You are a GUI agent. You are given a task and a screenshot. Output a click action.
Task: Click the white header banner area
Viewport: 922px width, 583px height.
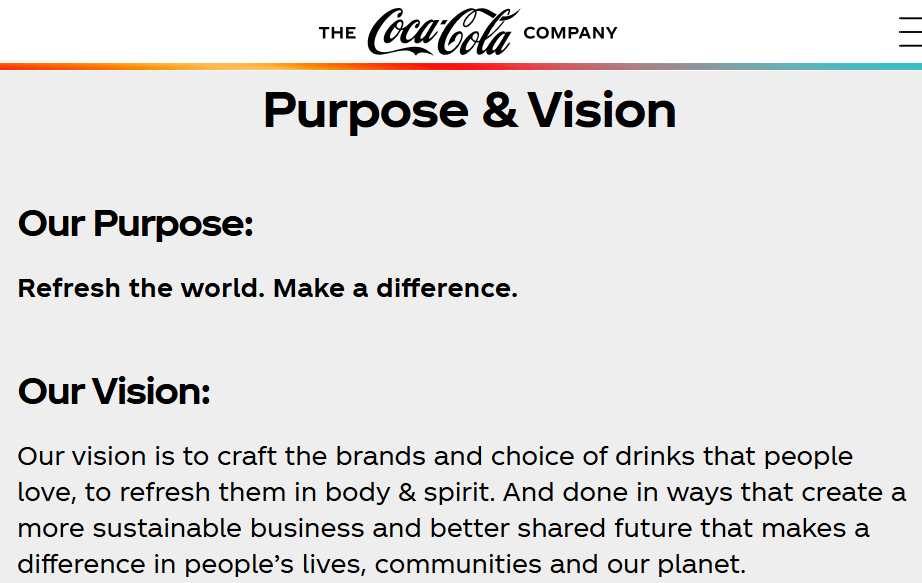point(150,31)
